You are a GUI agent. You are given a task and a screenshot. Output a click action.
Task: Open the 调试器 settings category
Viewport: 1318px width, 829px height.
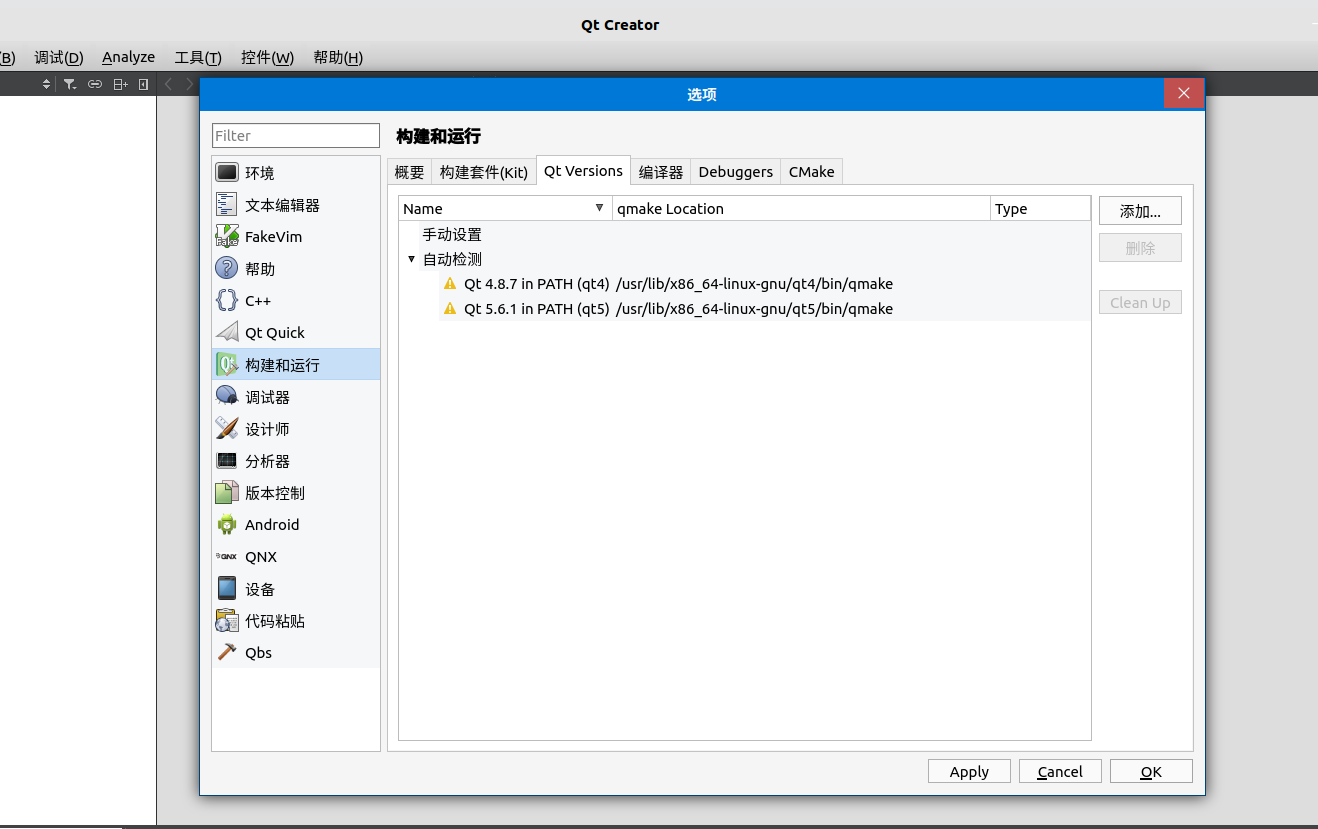[x=296, y=397]
